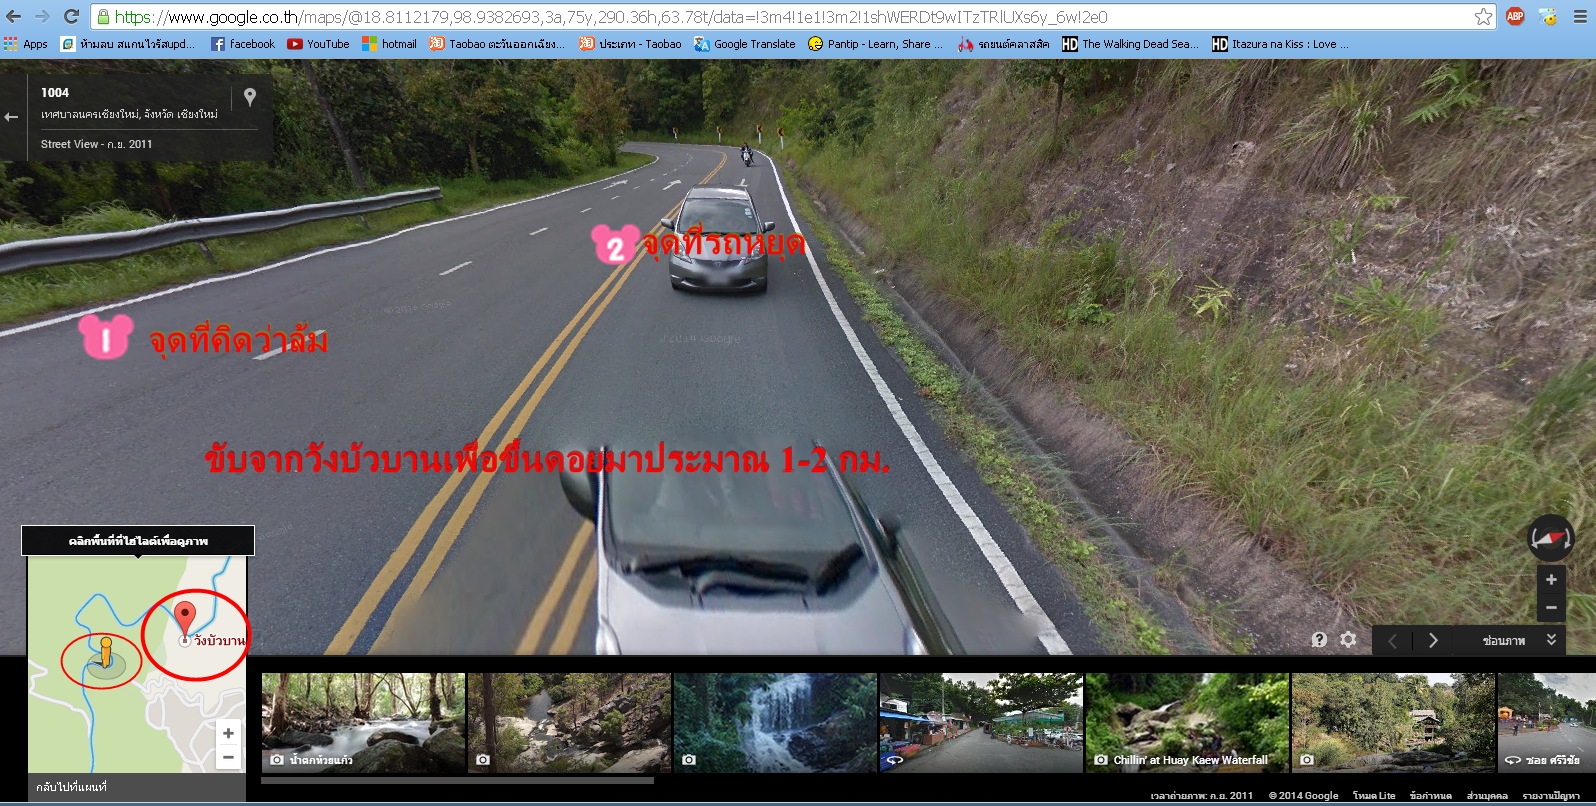Open the รถยนต์คลาสสิค bookmark
Screen dimensions: 1596x806
1003,44
